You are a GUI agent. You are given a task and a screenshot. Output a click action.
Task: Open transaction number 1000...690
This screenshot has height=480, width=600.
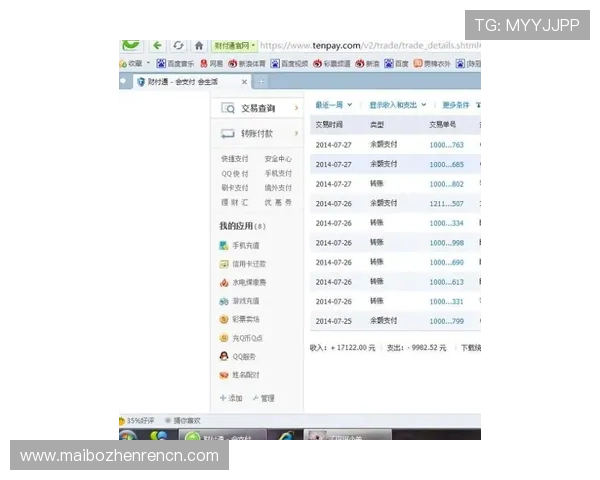[447, 262]
